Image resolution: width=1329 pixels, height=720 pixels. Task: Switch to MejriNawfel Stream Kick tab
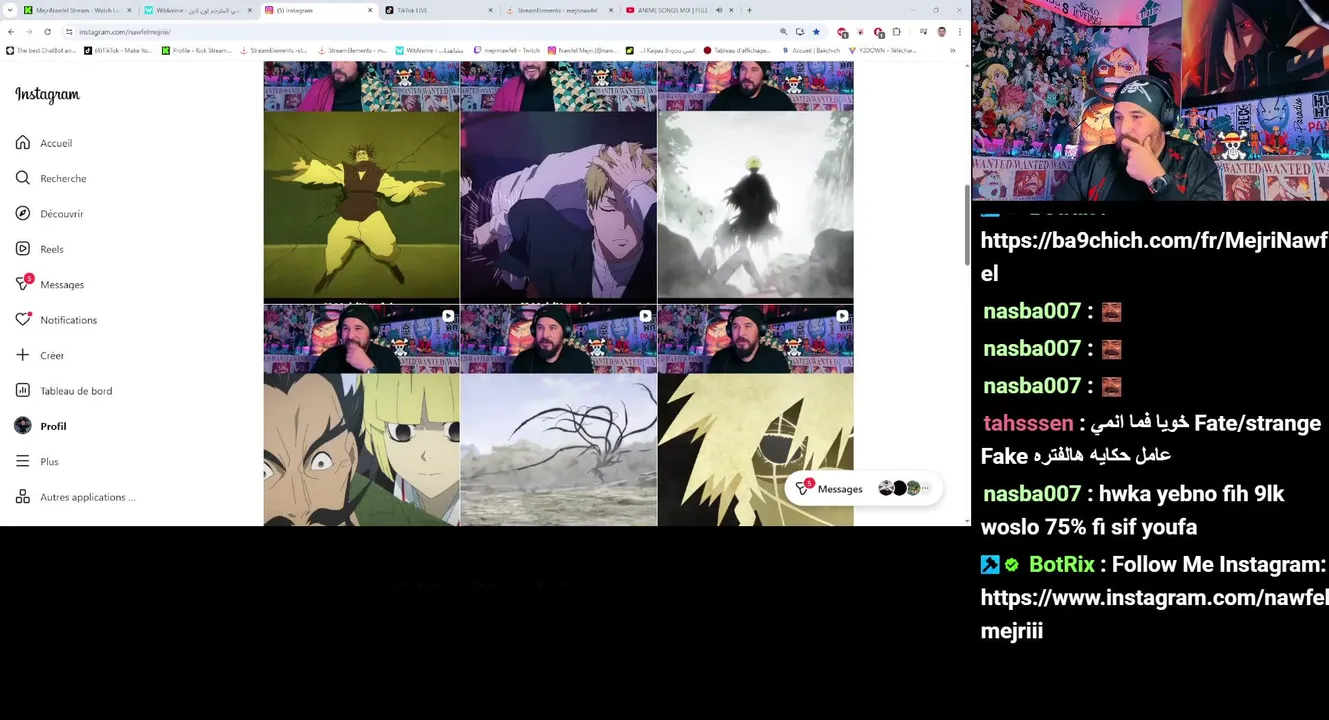coord(77,10)
